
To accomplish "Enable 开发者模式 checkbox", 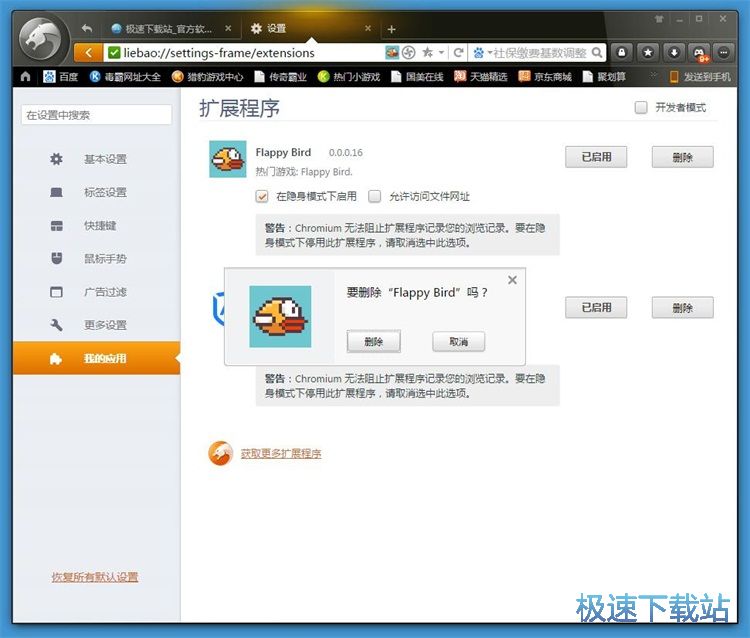I will click(x=641, y=107).
